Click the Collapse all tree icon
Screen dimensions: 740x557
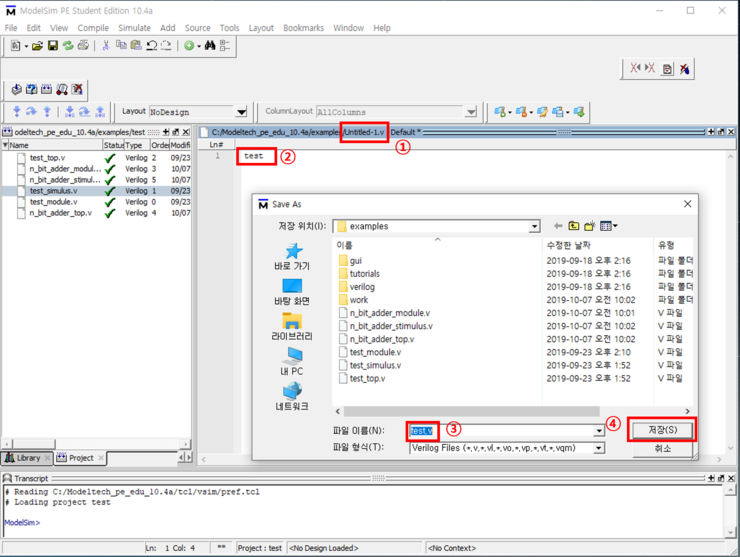pos(225,45)
